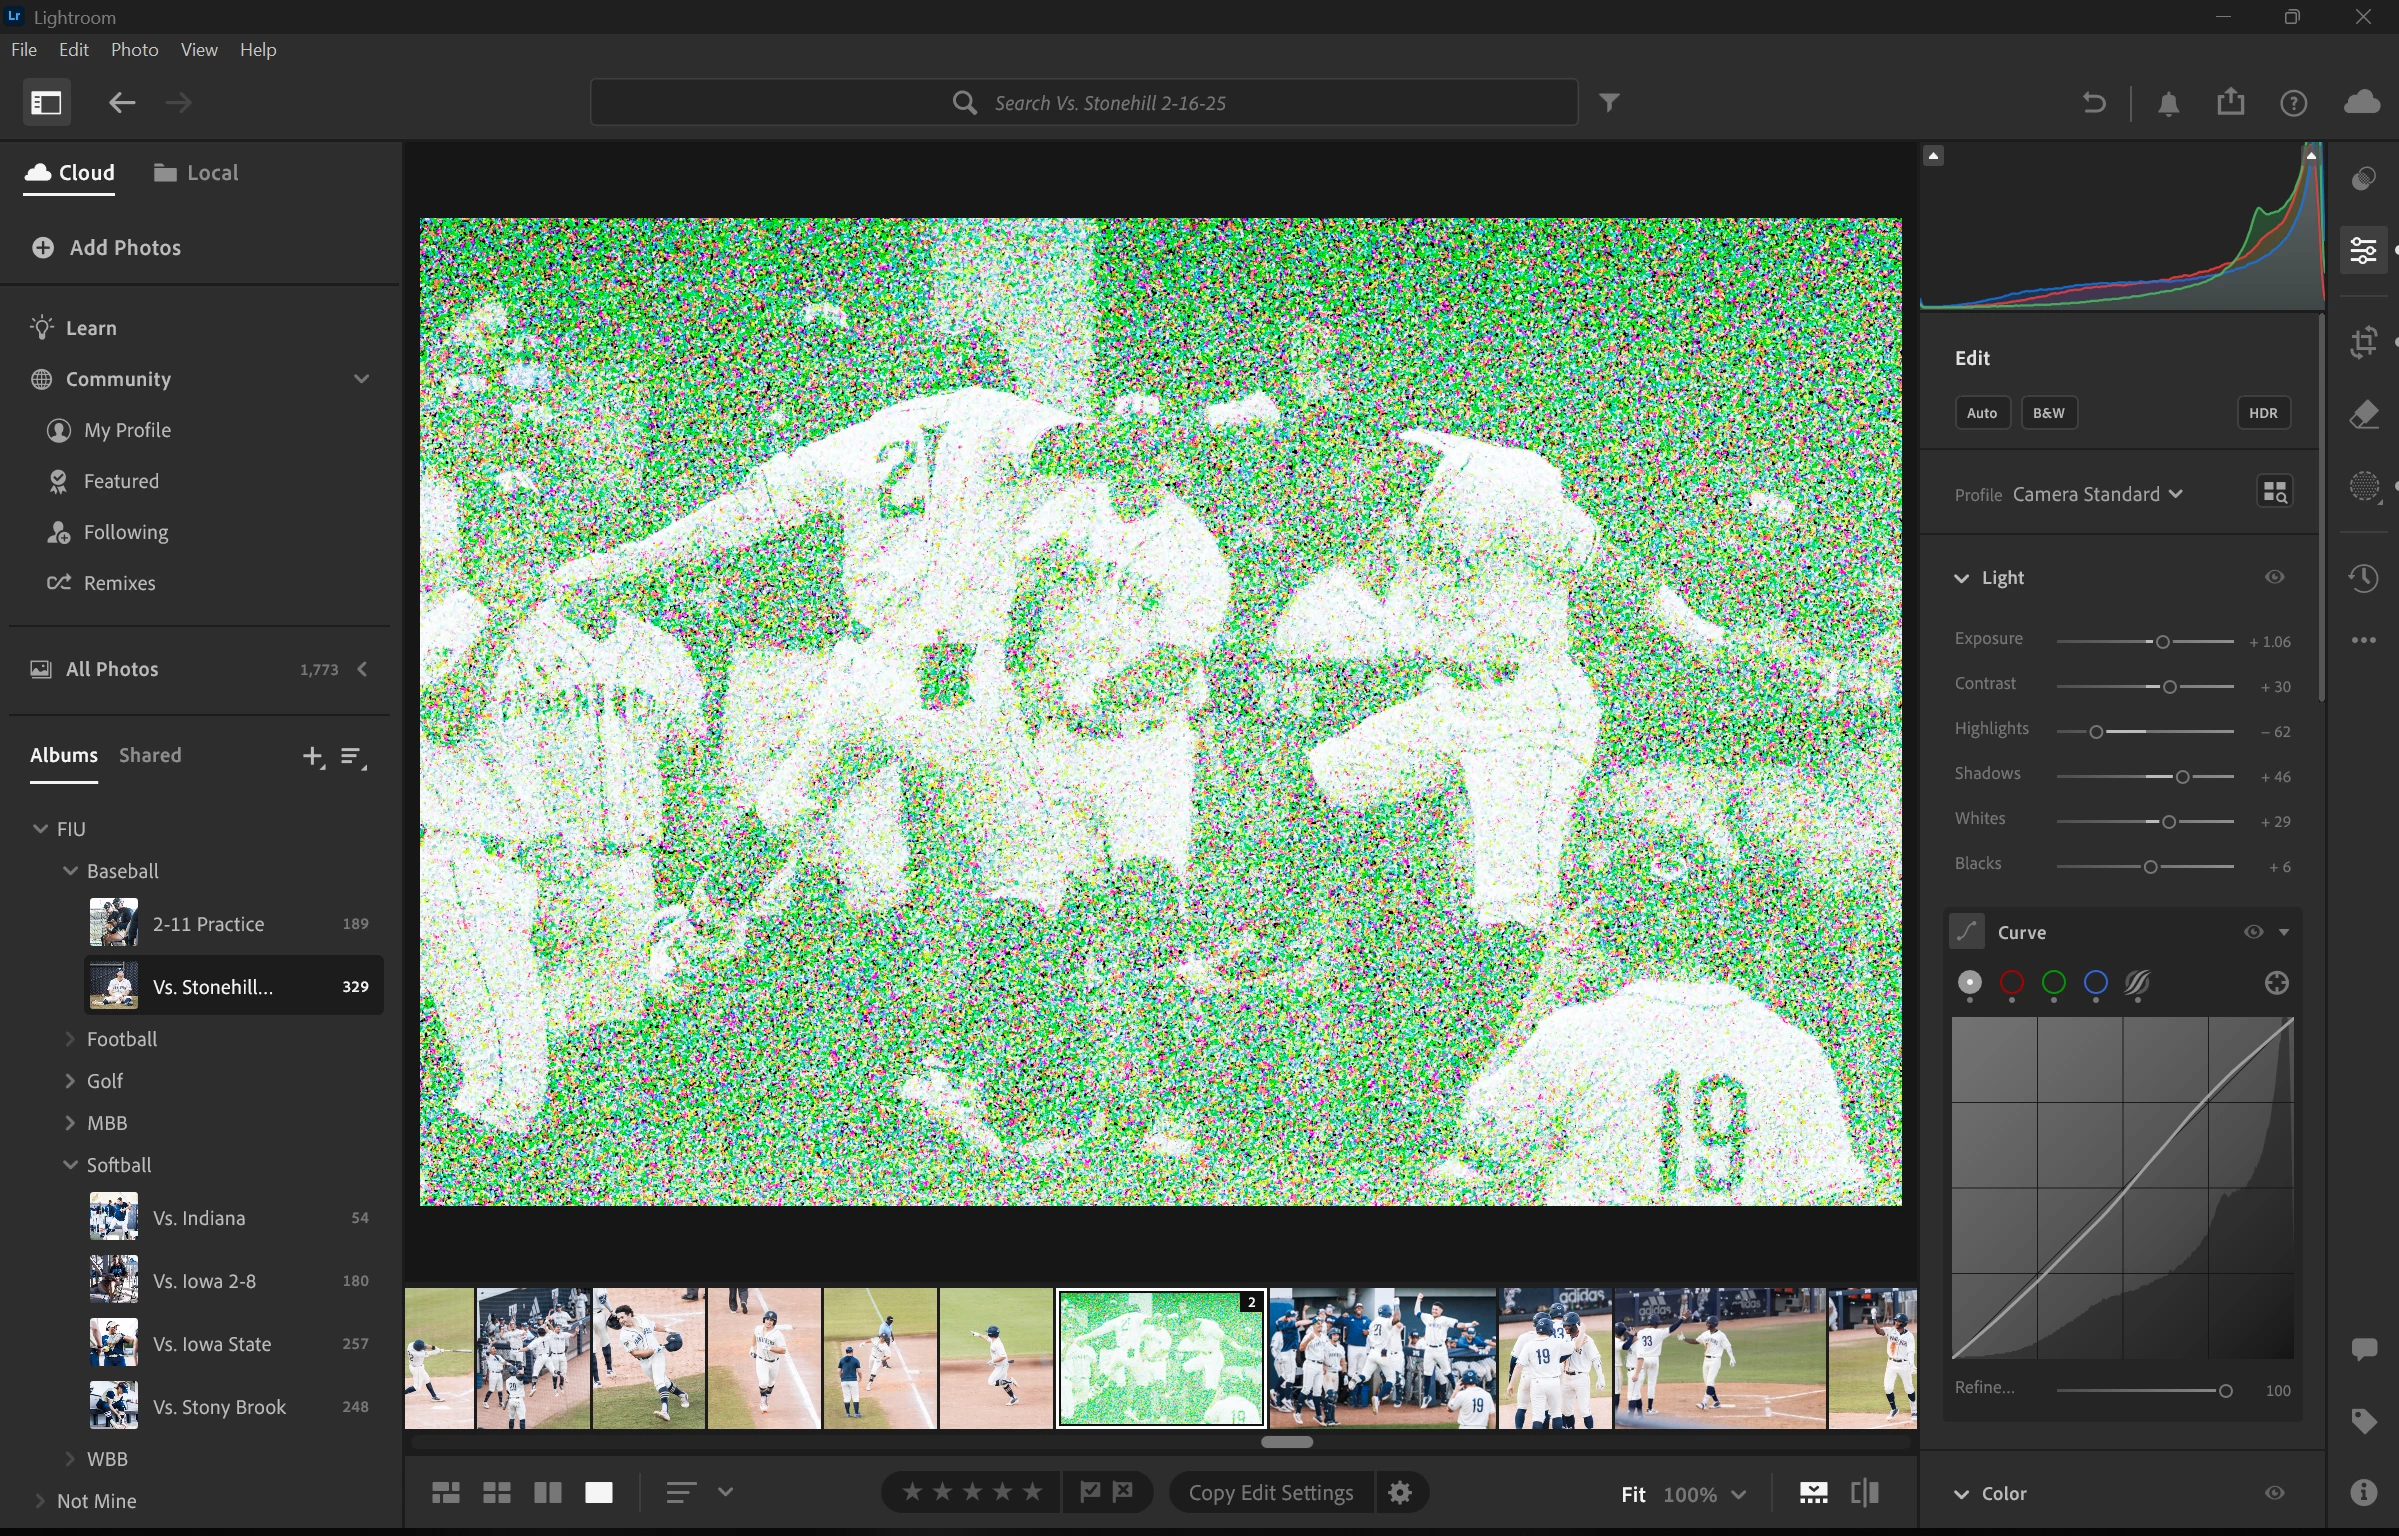The image size is (2399, 1536).
Task: Adjust the Exposure slider handle
Action: 2162,642
